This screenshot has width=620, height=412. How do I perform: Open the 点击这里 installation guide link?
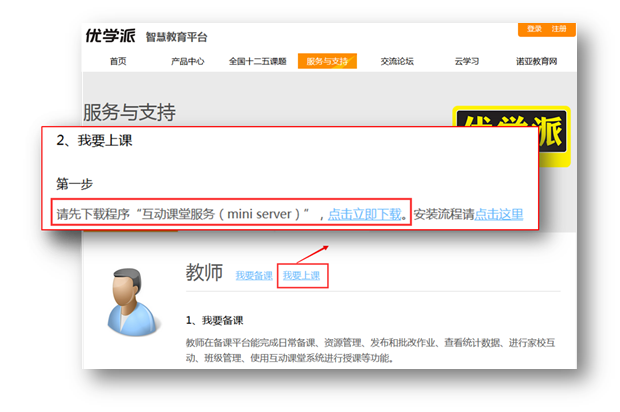coord(498,213)
